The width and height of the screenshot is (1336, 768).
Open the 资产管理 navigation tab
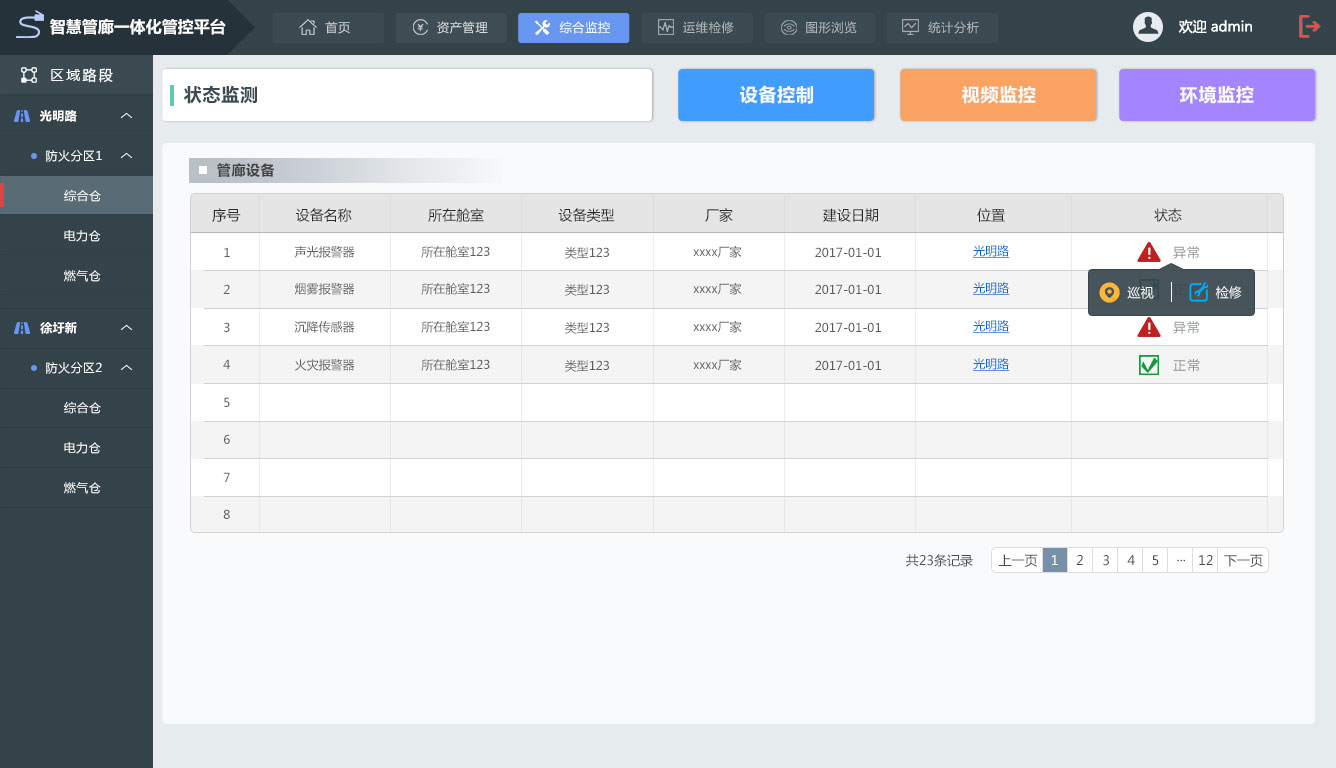[x=451, y=28]
